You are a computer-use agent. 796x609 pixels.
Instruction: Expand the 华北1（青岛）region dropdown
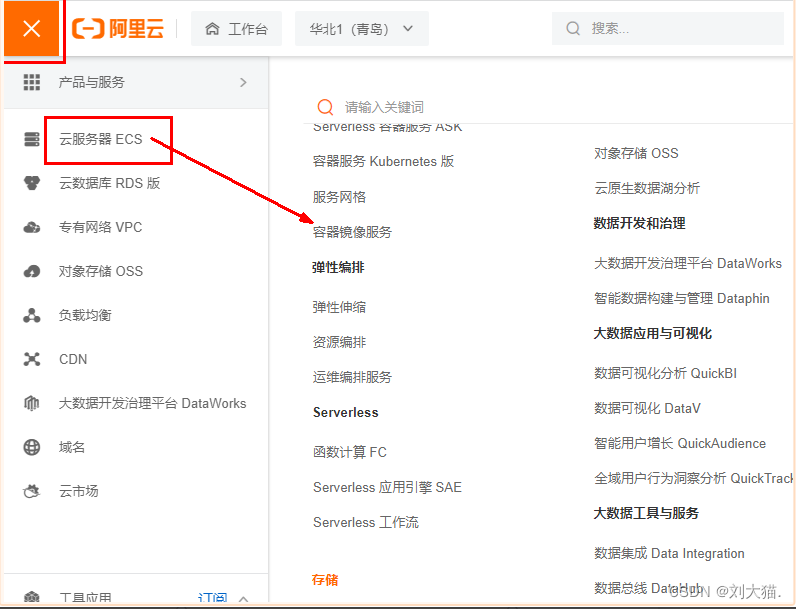(x=361, y=29)
